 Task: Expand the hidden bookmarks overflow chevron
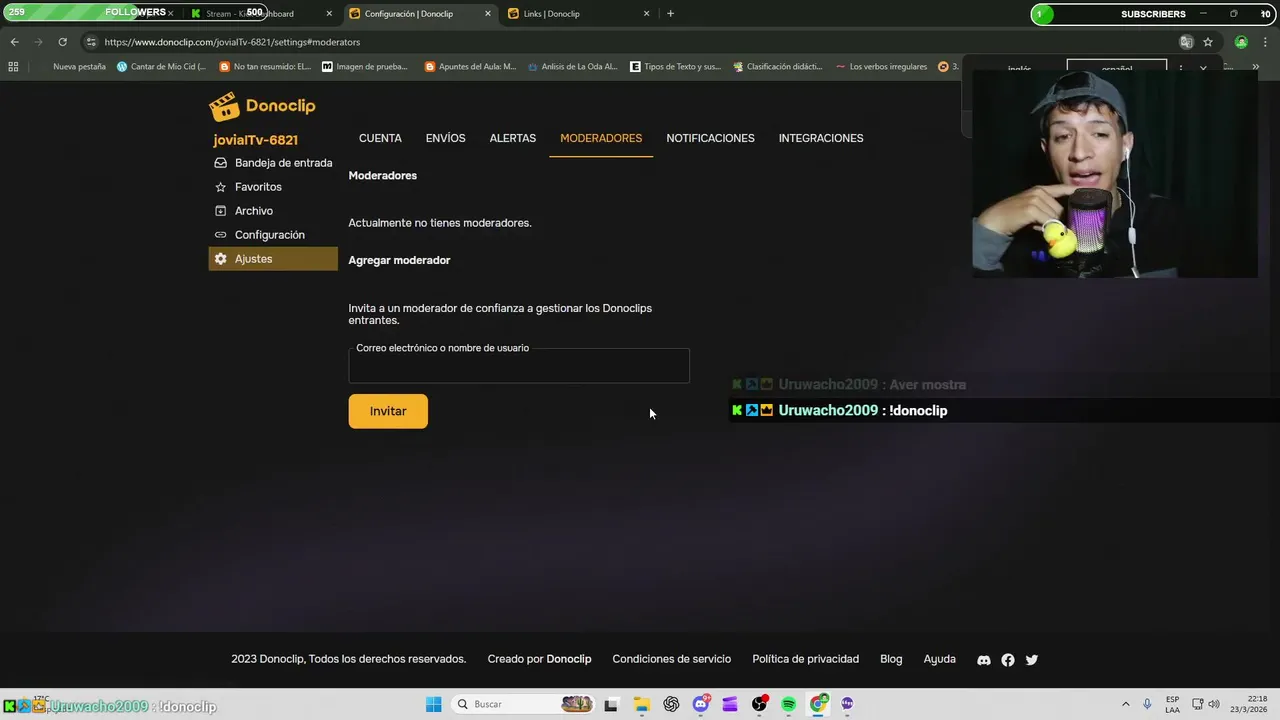tap(1255, 67)
